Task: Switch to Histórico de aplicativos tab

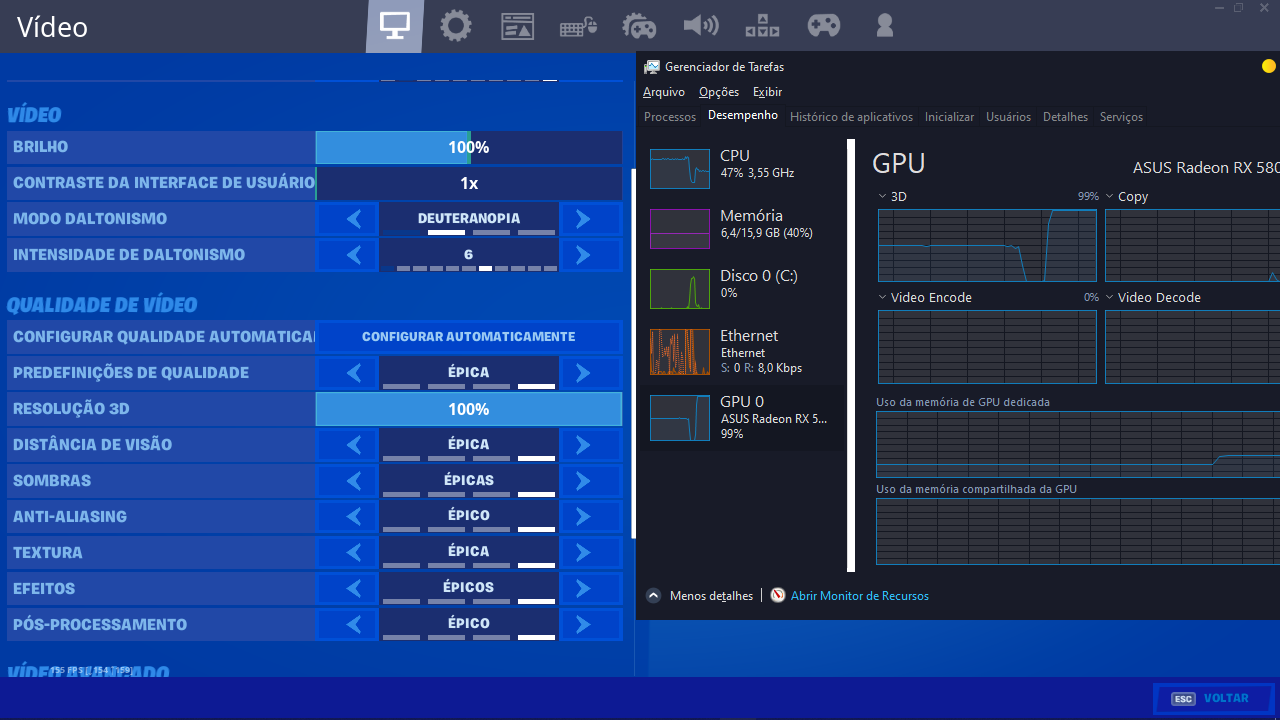Action: click(851, 117)
